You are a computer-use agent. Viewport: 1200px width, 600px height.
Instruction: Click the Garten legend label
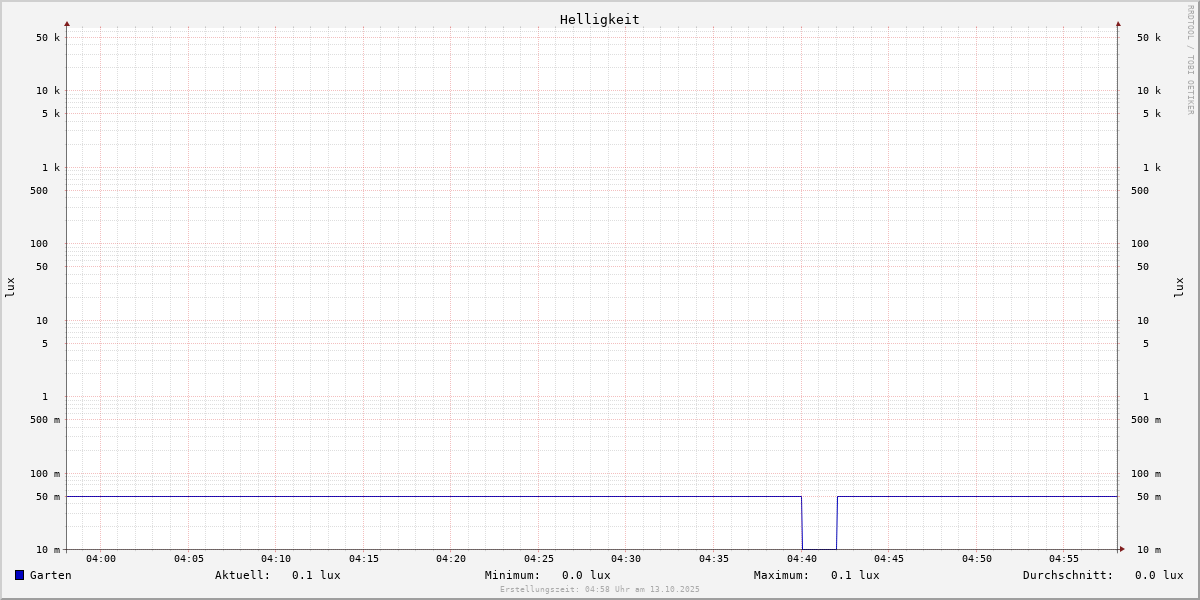point(50,575)
